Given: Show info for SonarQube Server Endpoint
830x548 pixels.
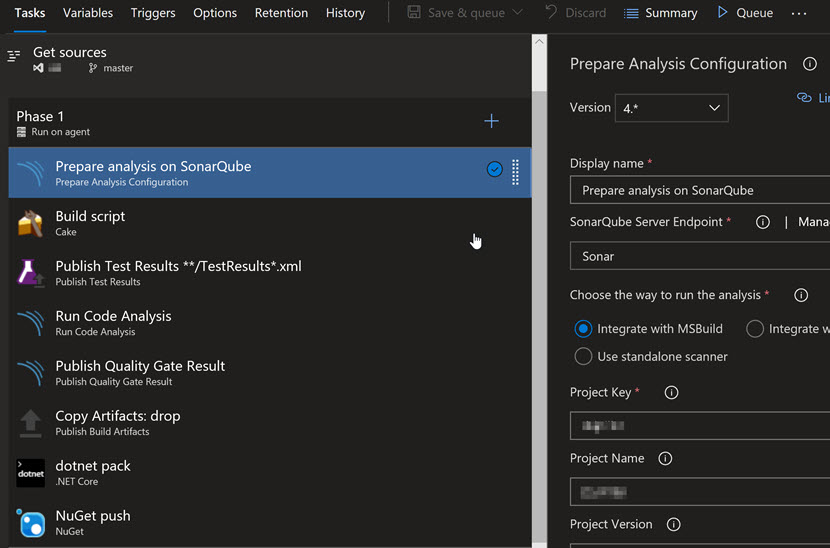Looking at the screenshot, I should pos(762,222).
